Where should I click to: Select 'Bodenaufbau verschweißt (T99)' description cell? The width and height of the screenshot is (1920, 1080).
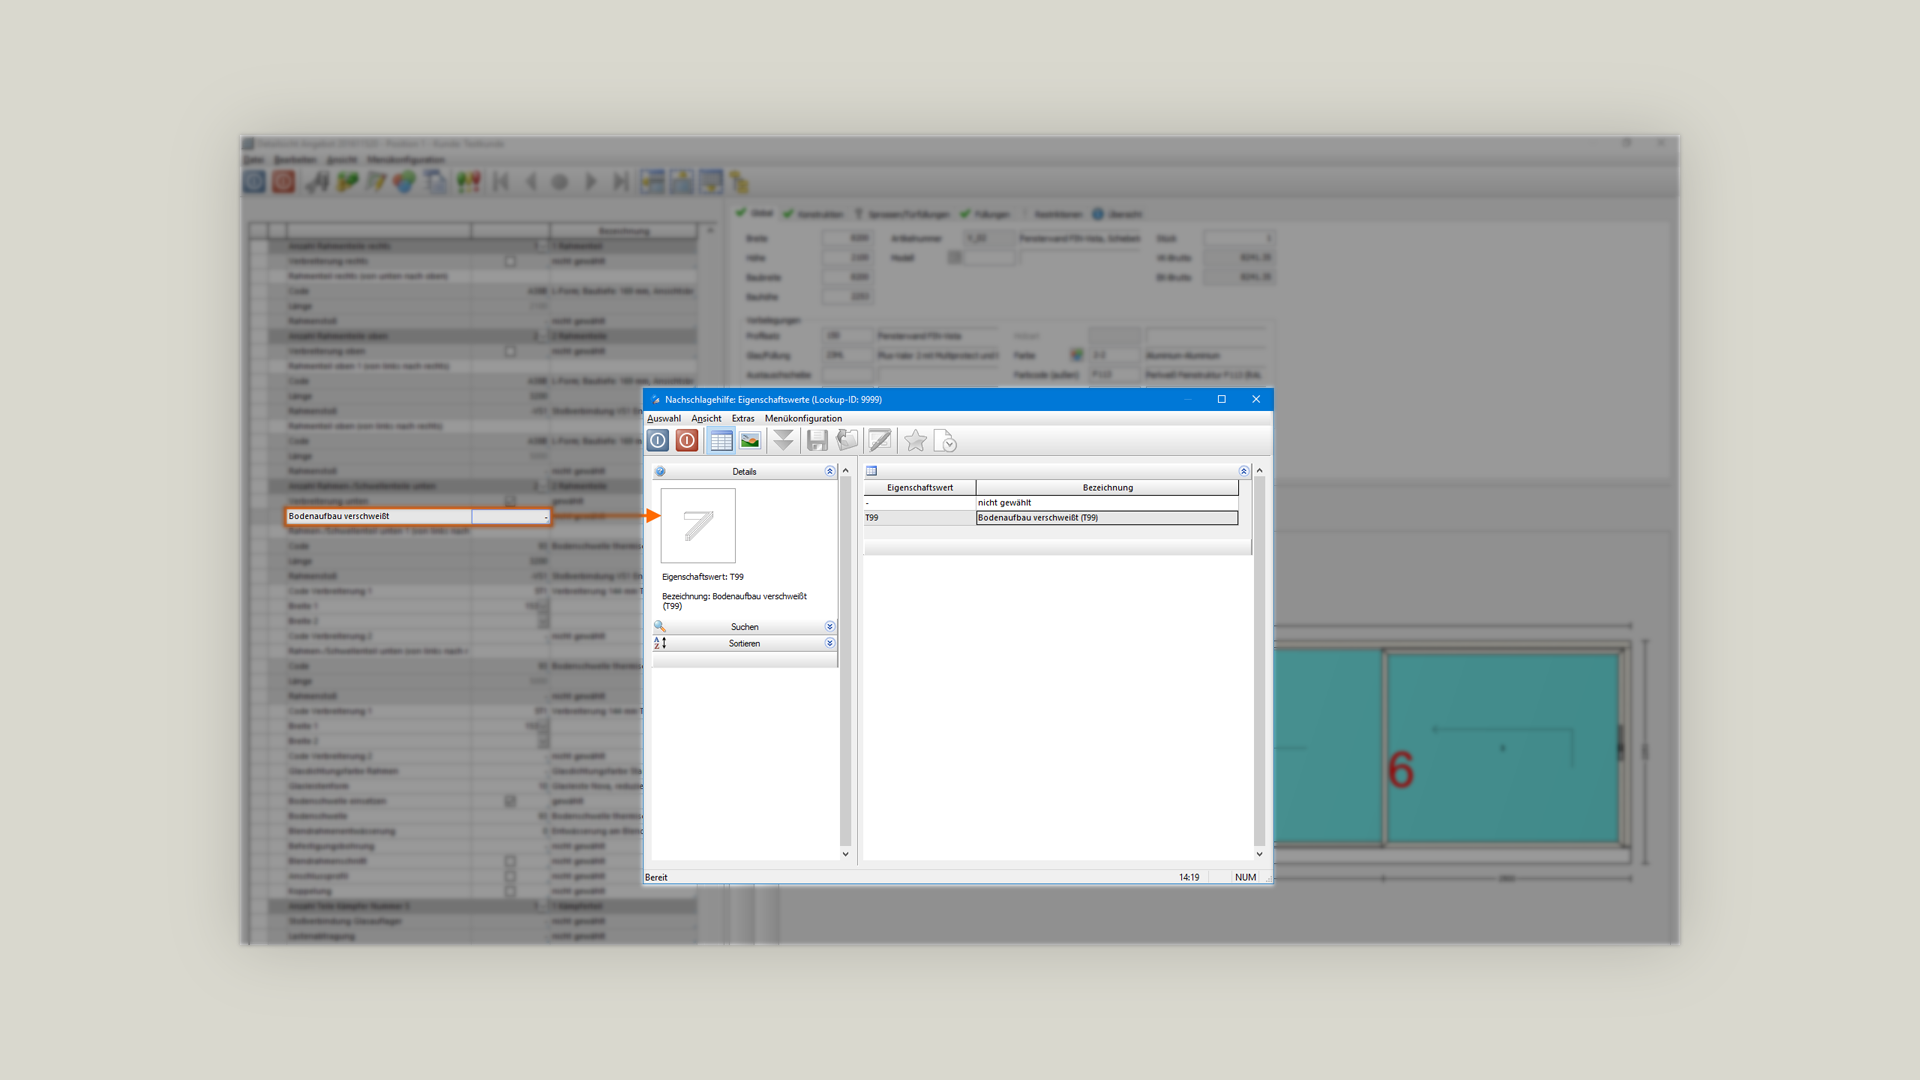[x=1107, y=518]
